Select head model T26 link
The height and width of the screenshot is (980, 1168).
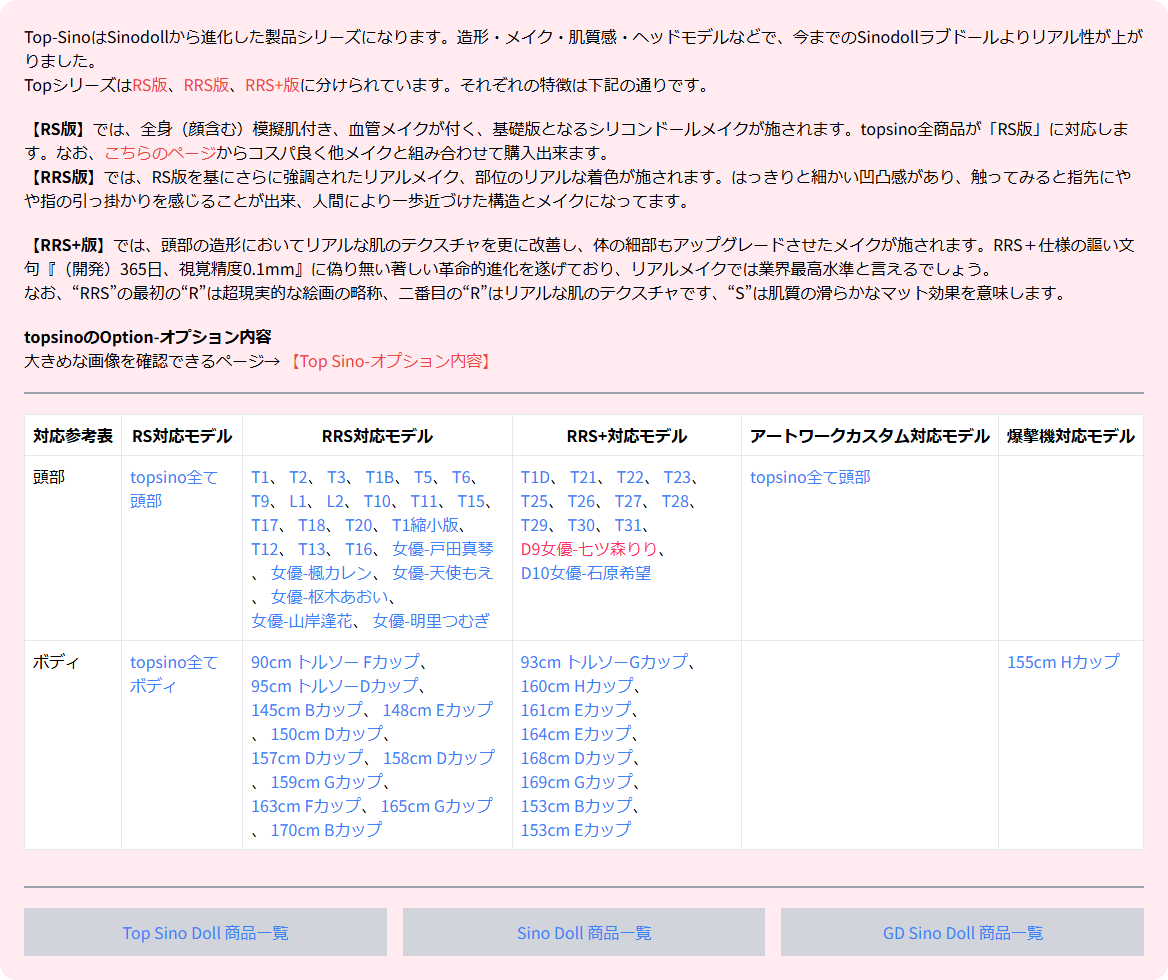(582, 501)
